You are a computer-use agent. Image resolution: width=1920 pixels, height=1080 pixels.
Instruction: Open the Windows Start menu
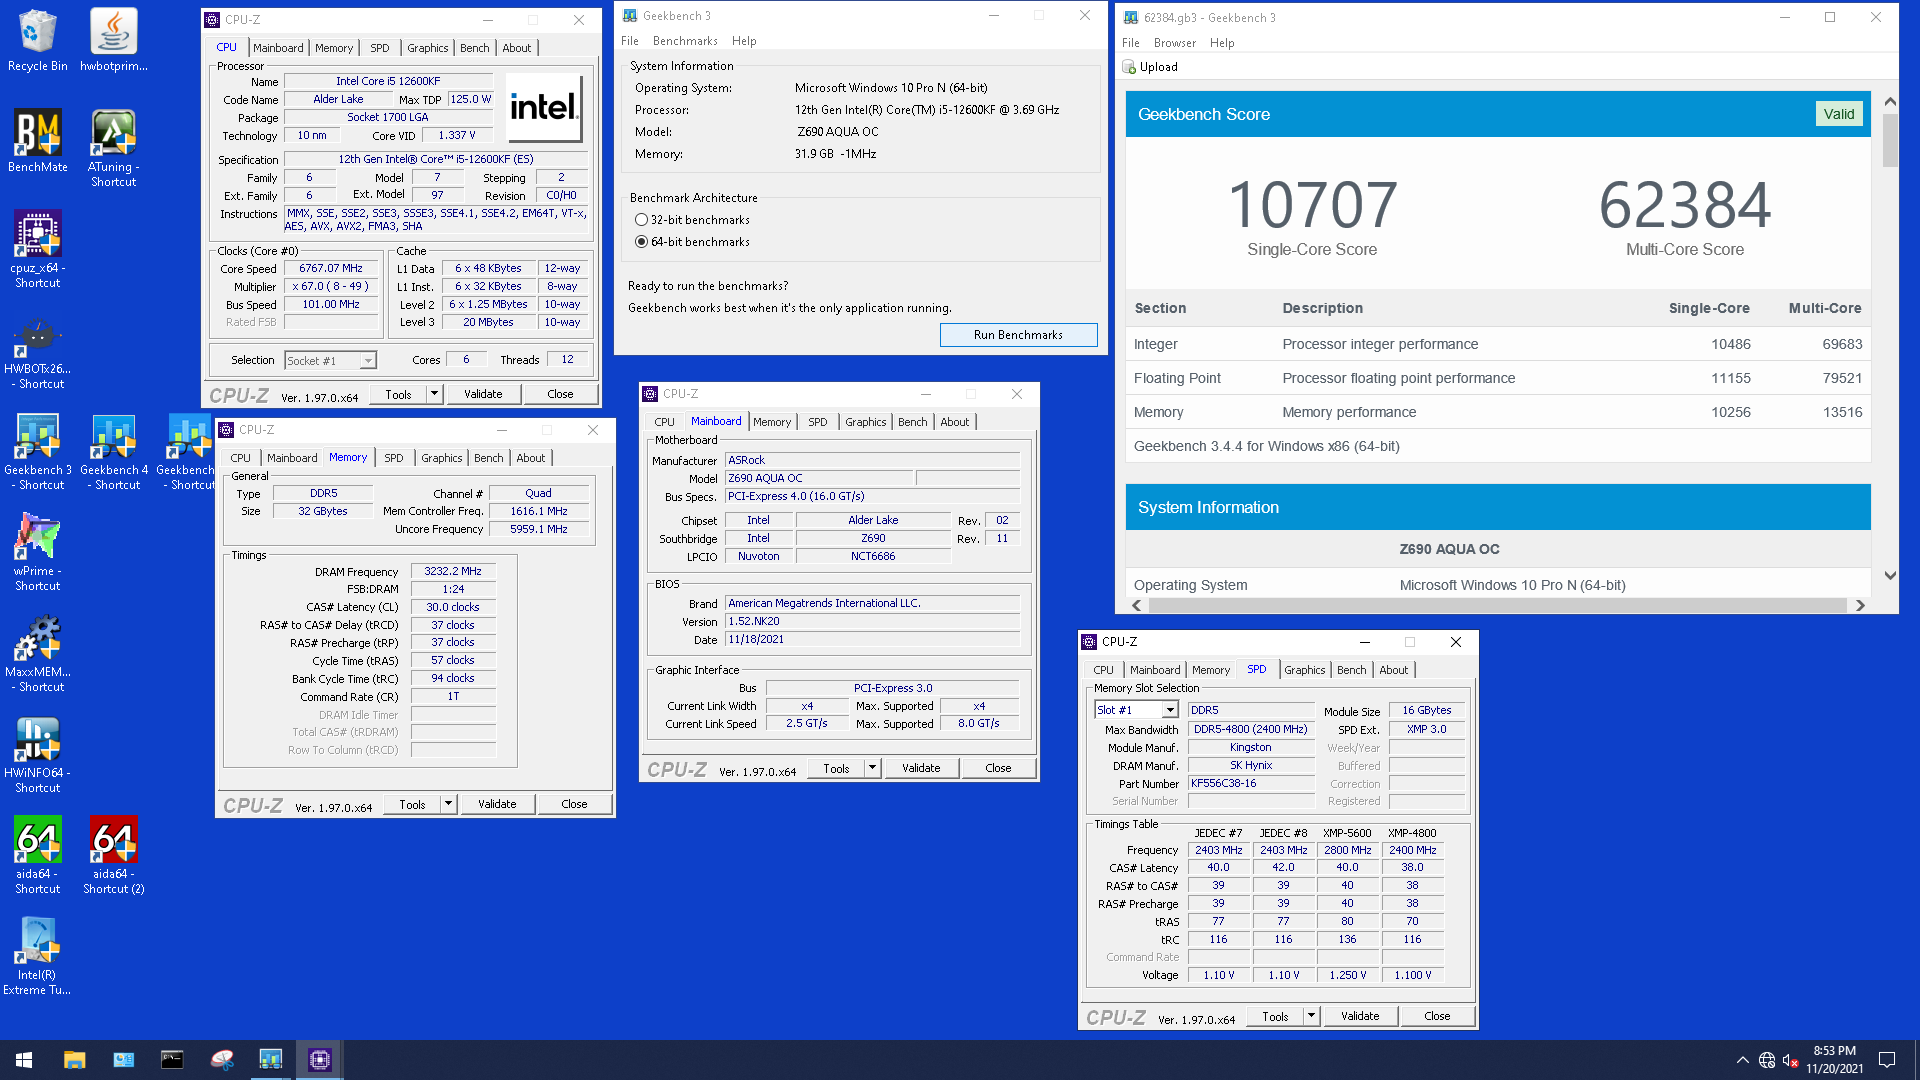coord(24,1060)
